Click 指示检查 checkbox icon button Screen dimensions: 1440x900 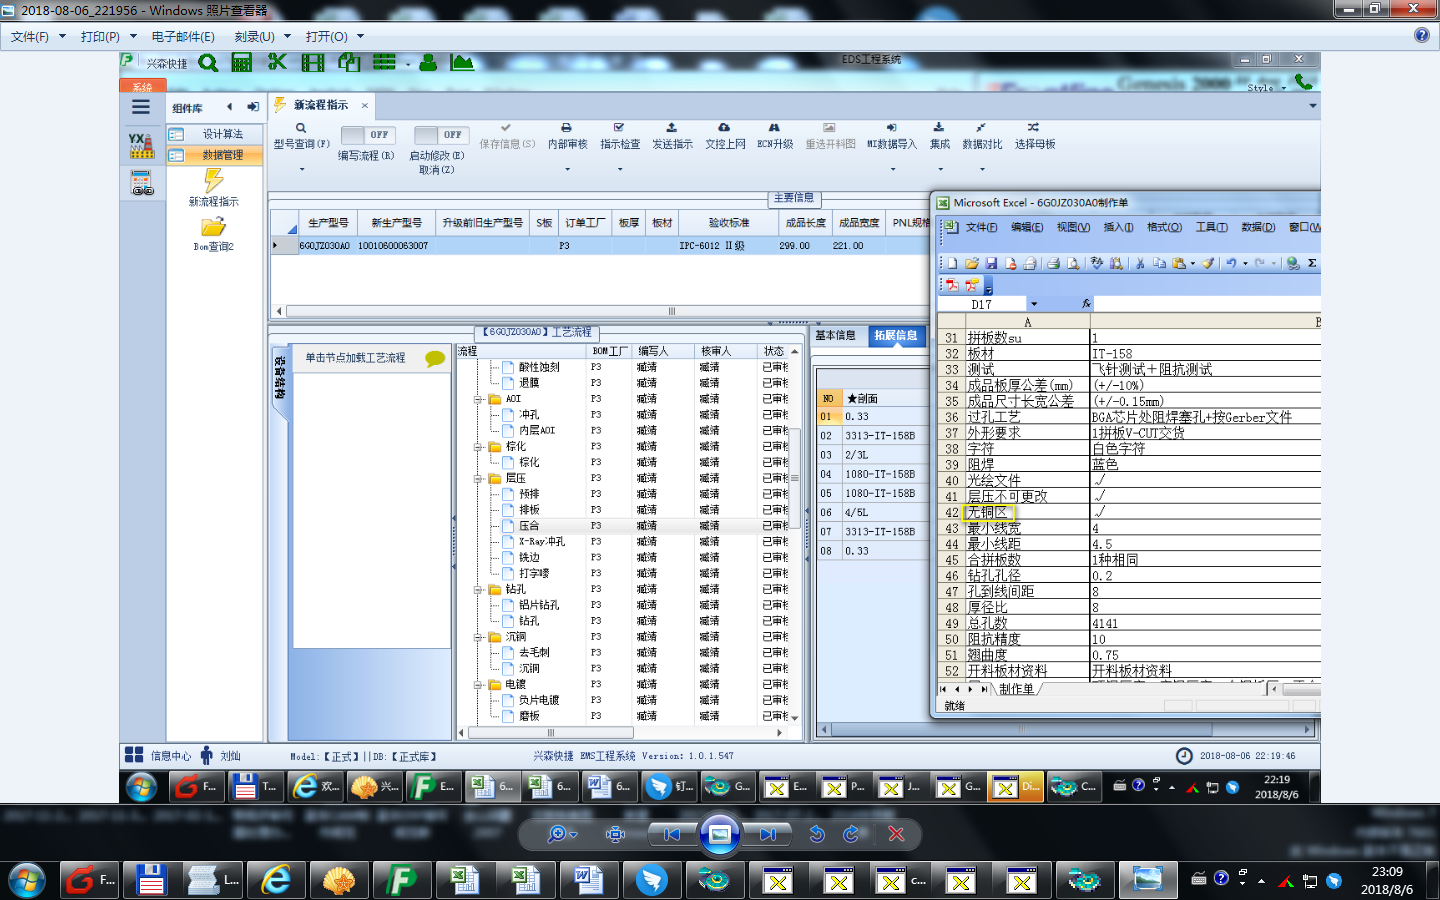pos(620,136)
